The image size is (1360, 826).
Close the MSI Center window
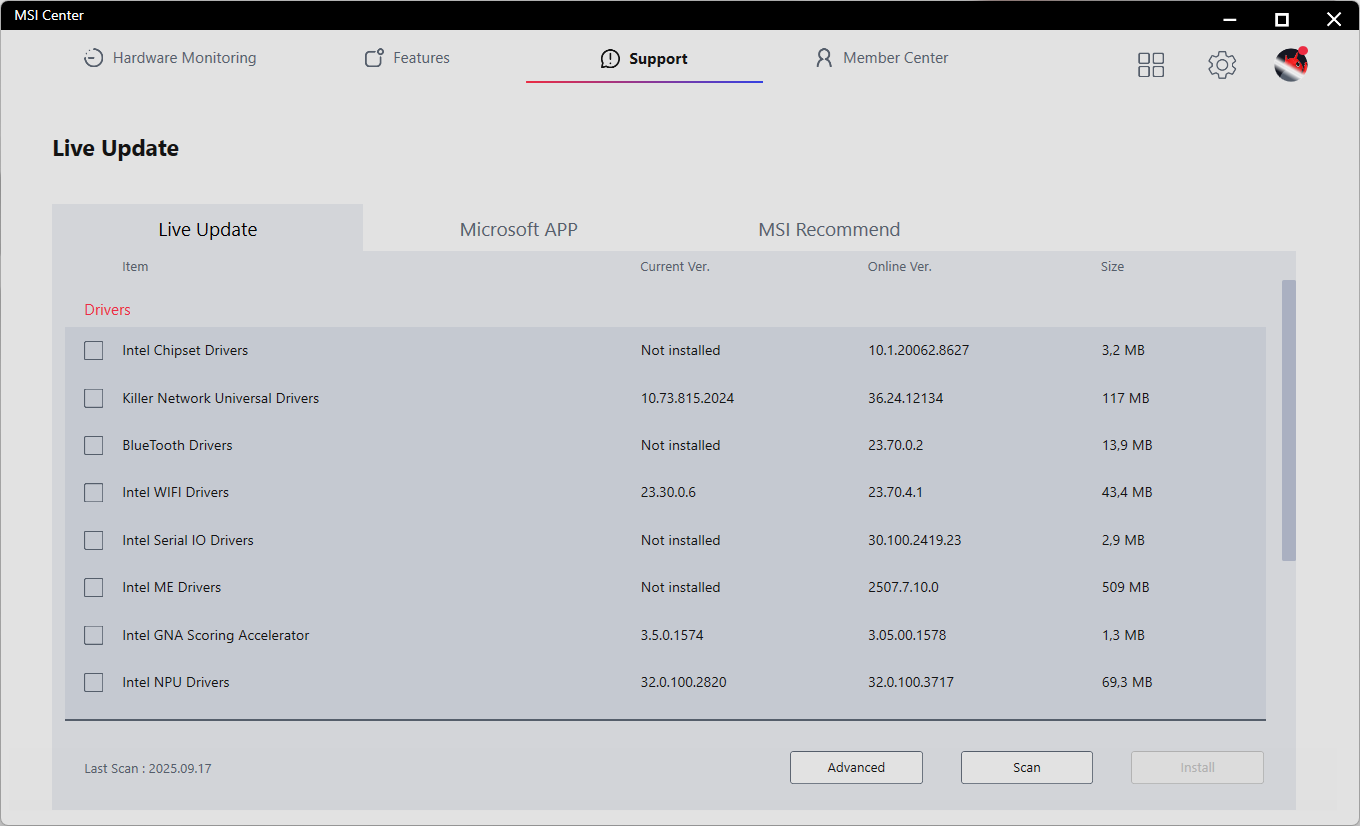tap(1333, 18)
